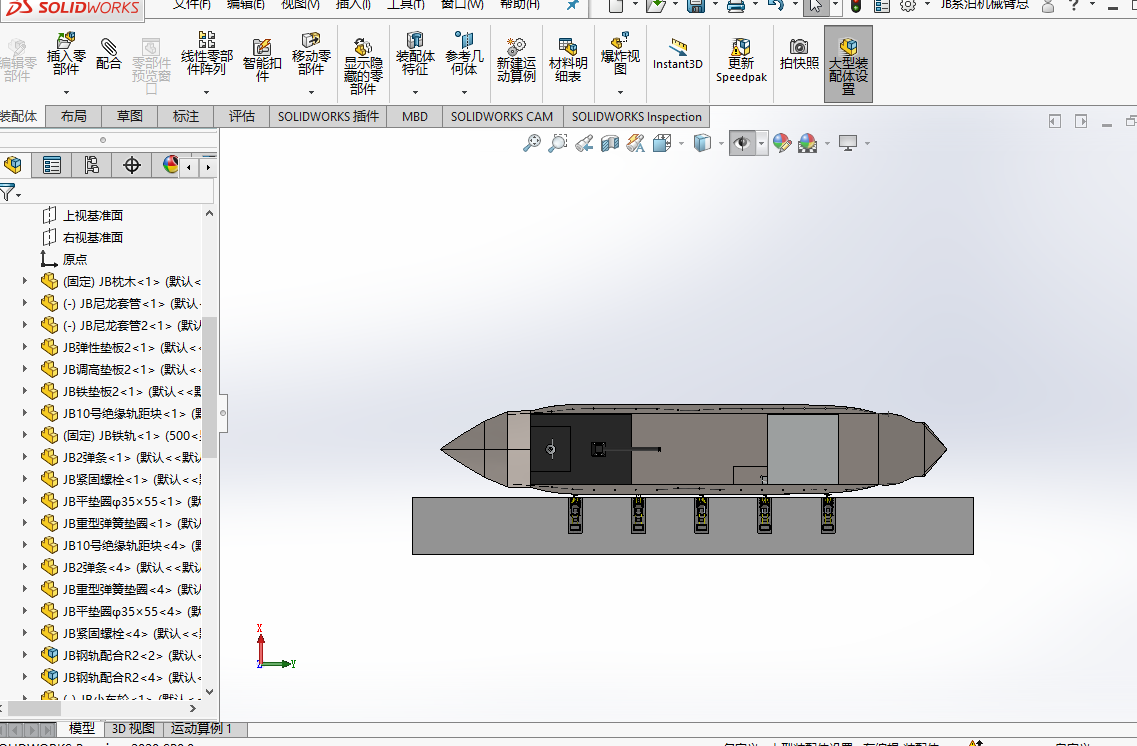Click the Mate (配合) tool
Screen dimensions: 1137x746
click(108, 54)
